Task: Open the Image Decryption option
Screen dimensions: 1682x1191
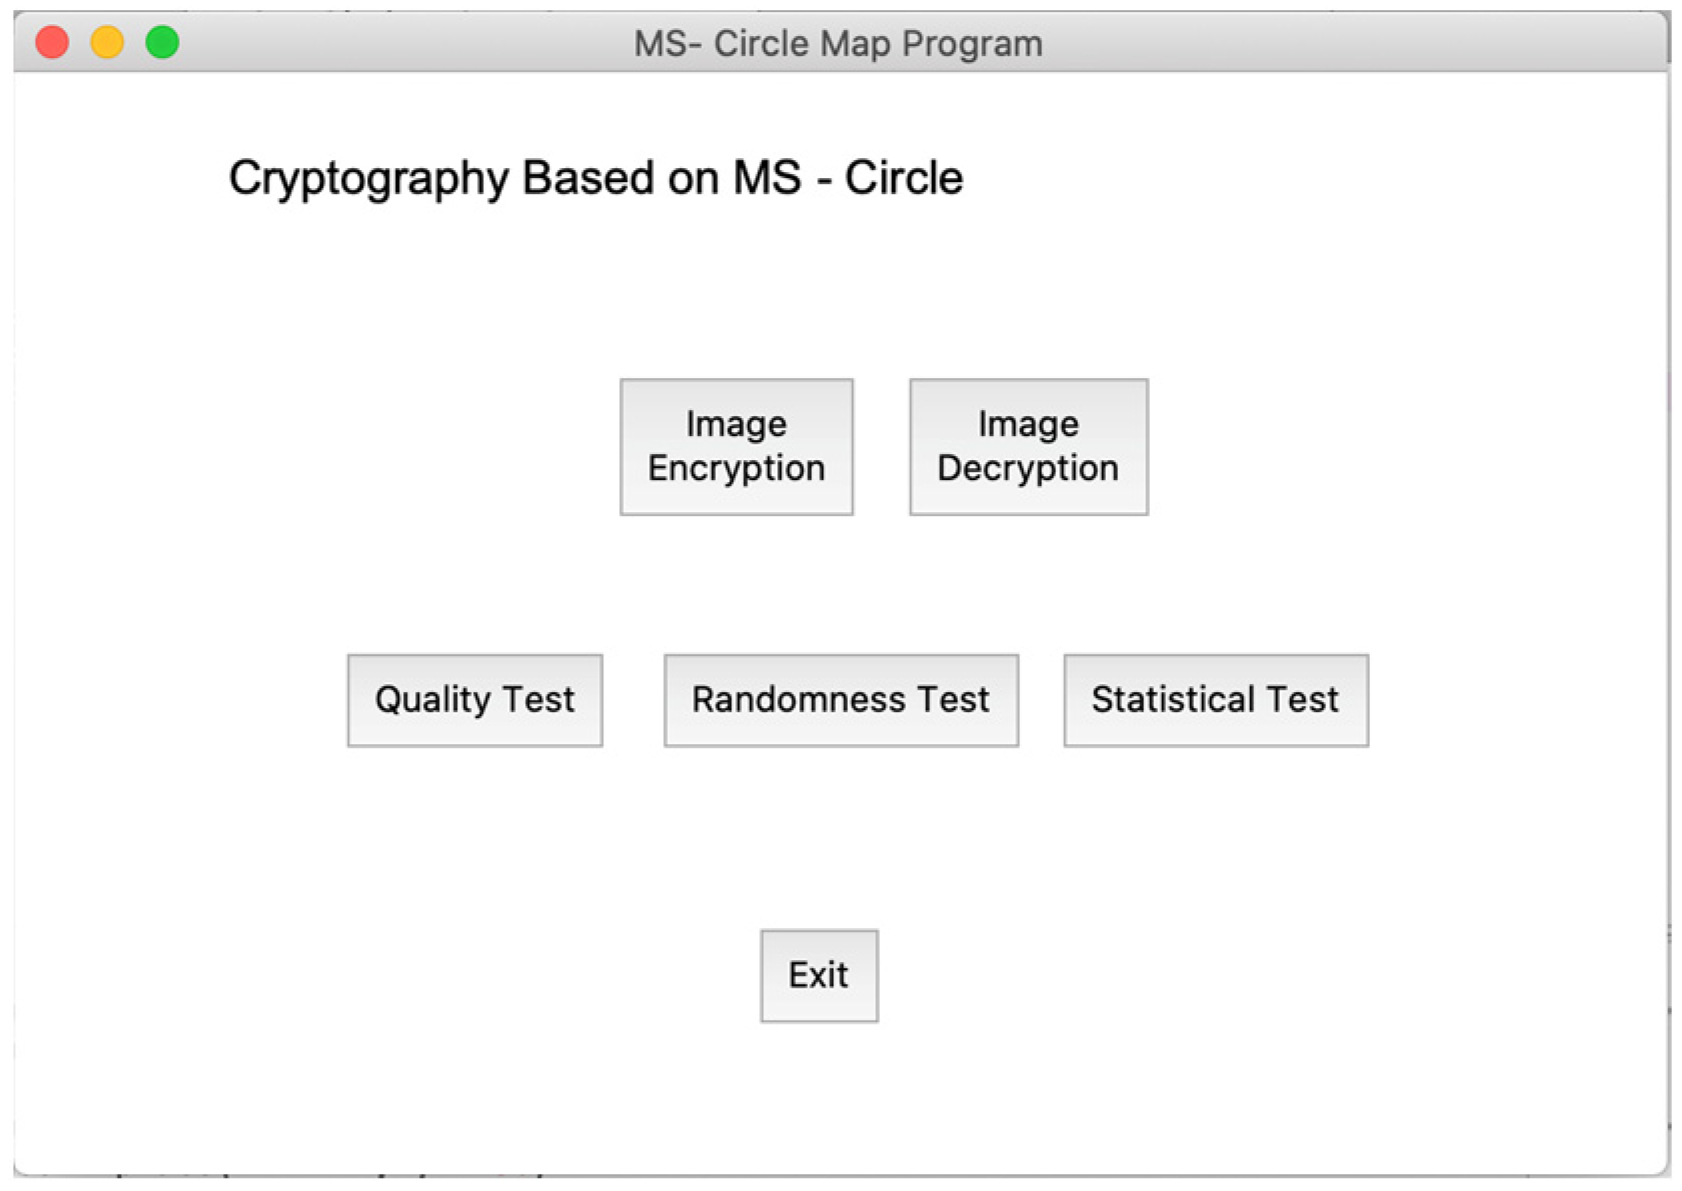Action: click(1028, 447)
